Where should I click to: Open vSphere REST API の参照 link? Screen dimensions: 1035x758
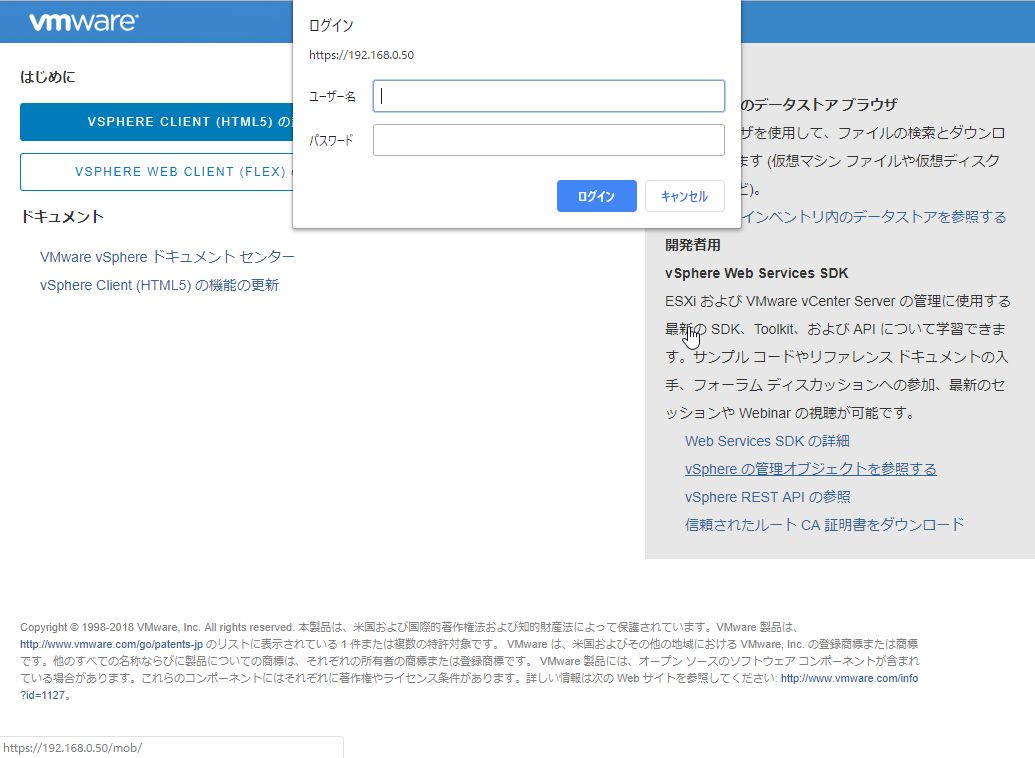[x=768, y=497]
